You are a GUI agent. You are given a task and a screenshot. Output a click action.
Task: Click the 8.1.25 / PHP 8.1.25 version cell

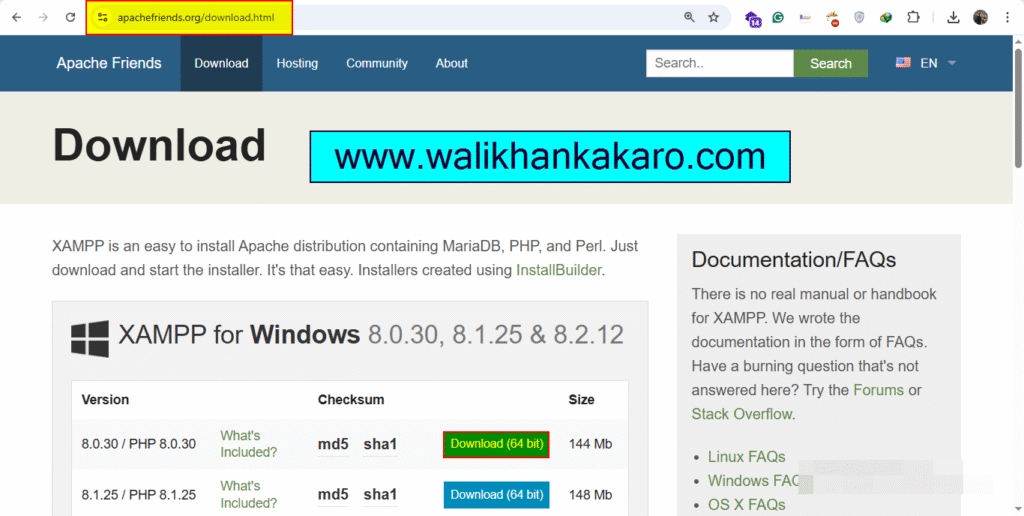pos(138,495)
